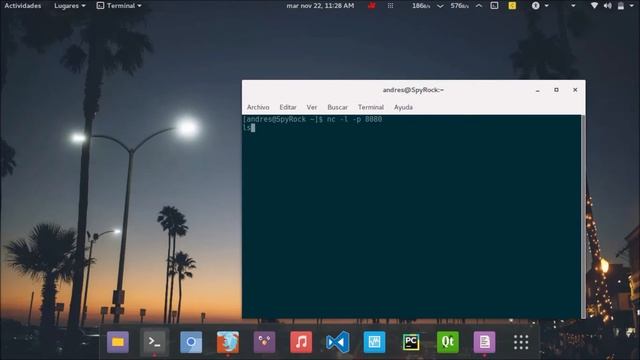Viewport: 640px width, 360px height.
Task: Maximize the terminal window
Action: [x=556, y=90]
